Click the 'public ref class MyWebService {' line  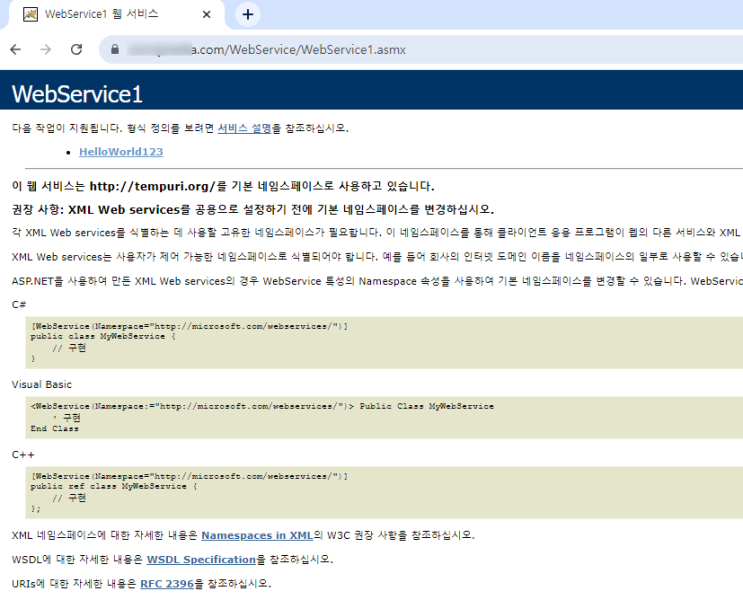click(114, 486)
